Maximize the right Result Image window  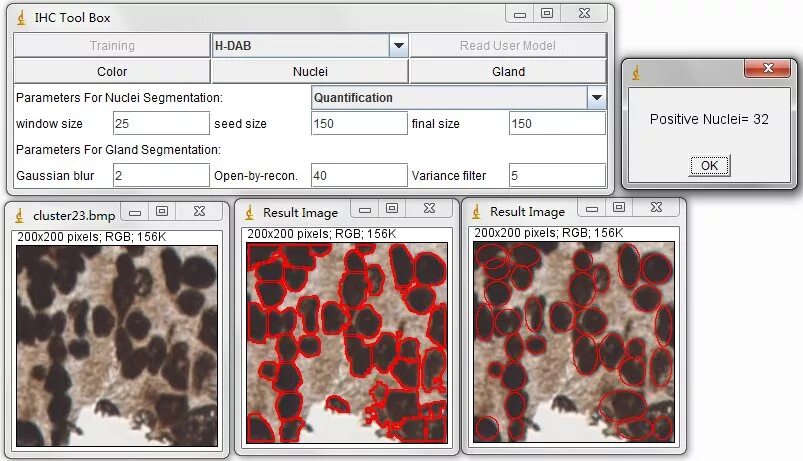619,207
